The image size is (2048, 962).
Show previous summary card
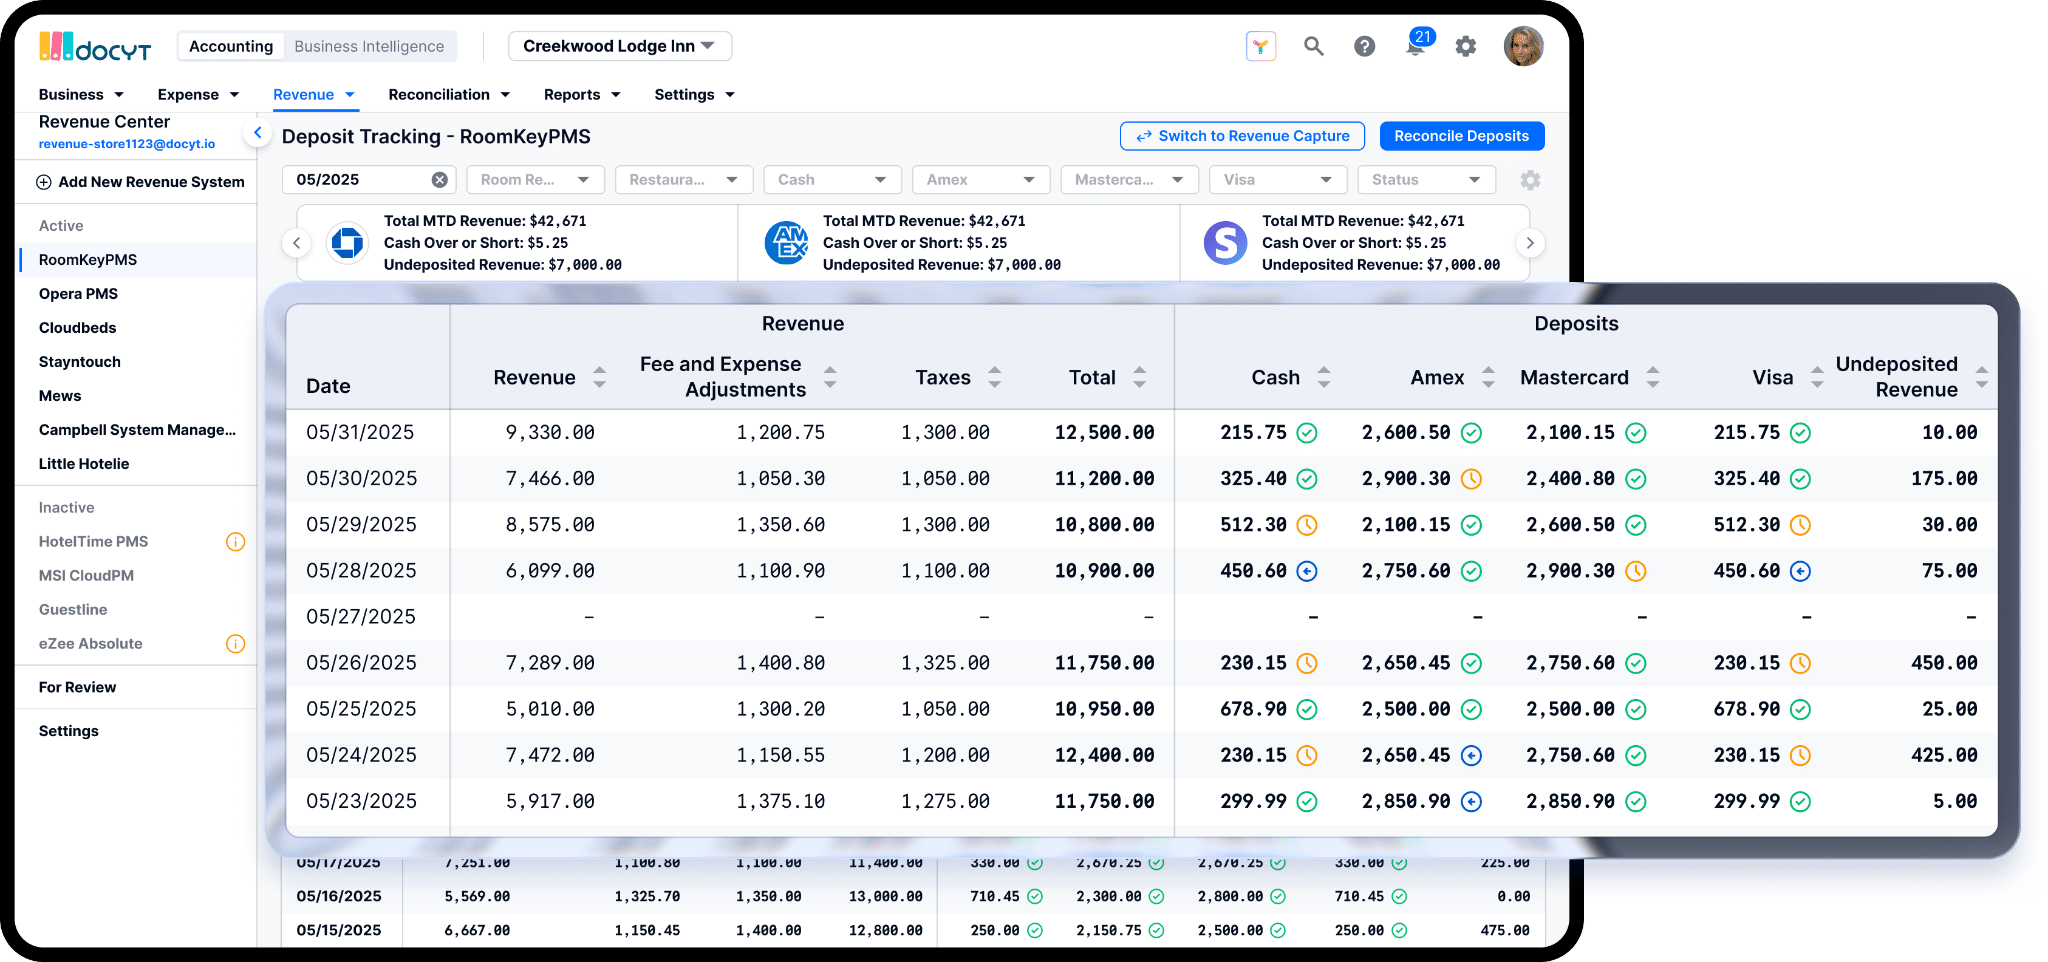(296, 243)
